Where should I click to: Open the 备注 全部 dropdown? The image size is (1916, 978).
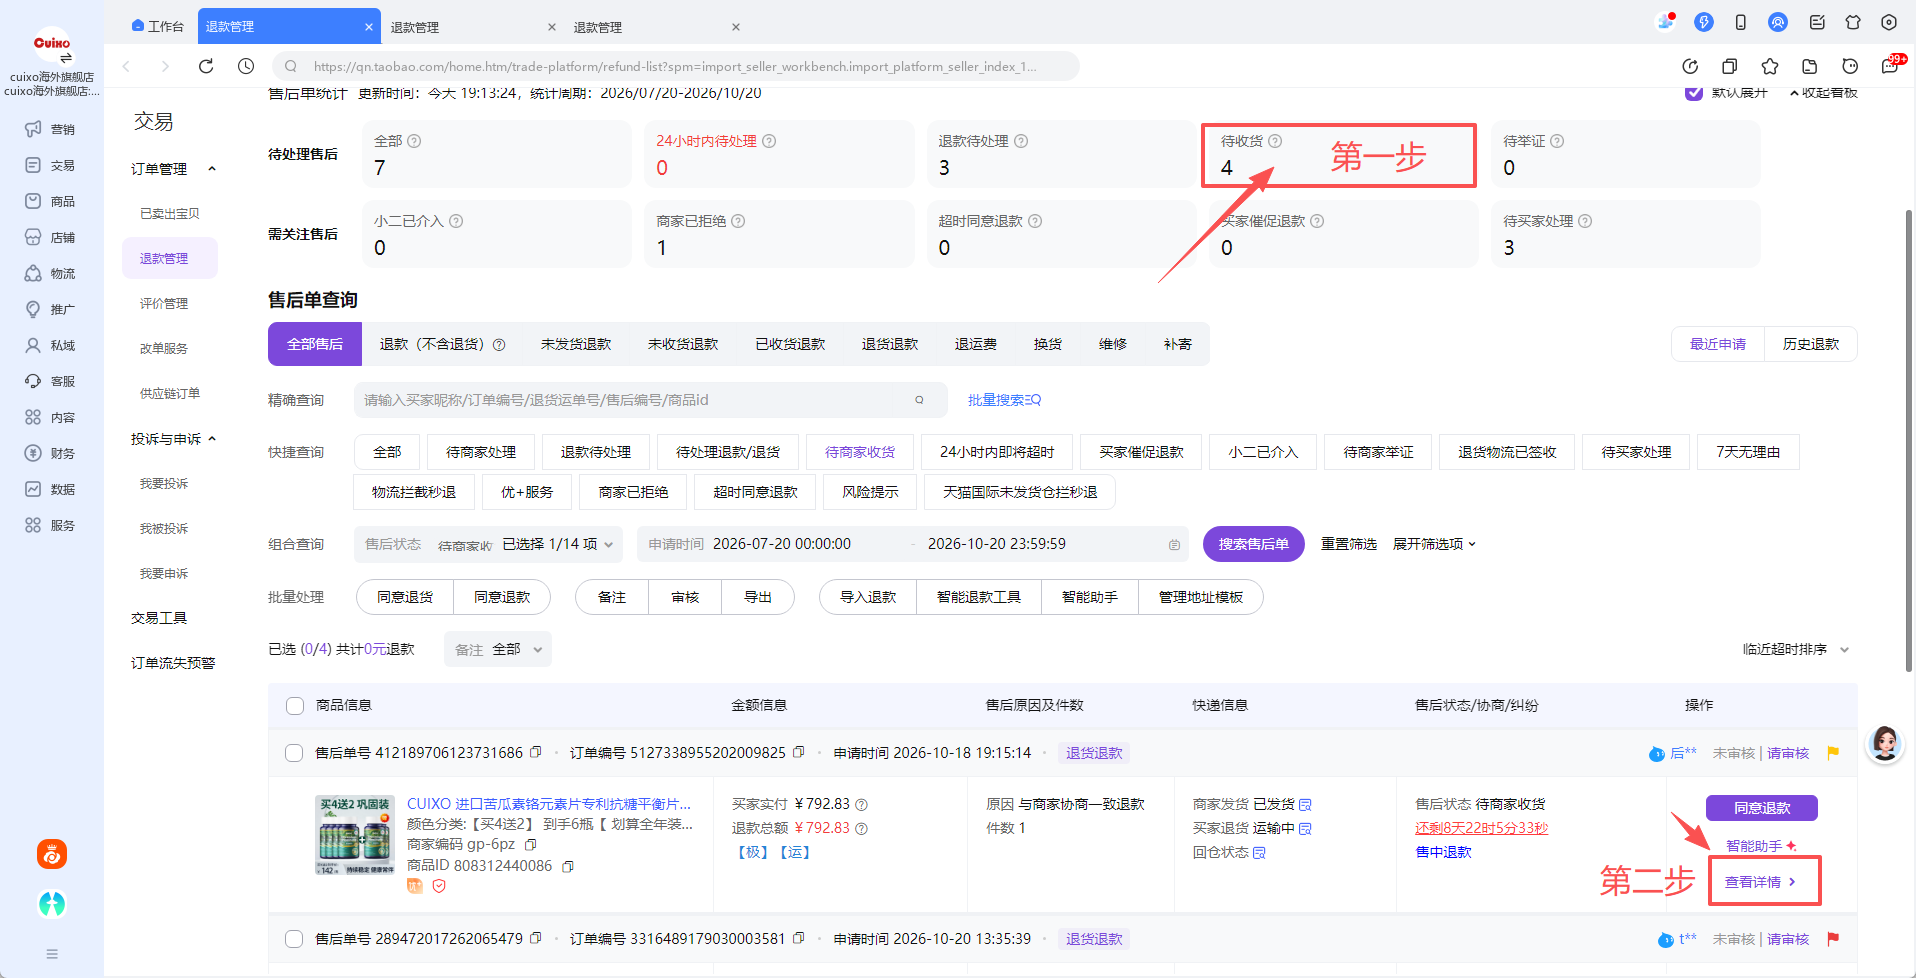tap(498, 649)
